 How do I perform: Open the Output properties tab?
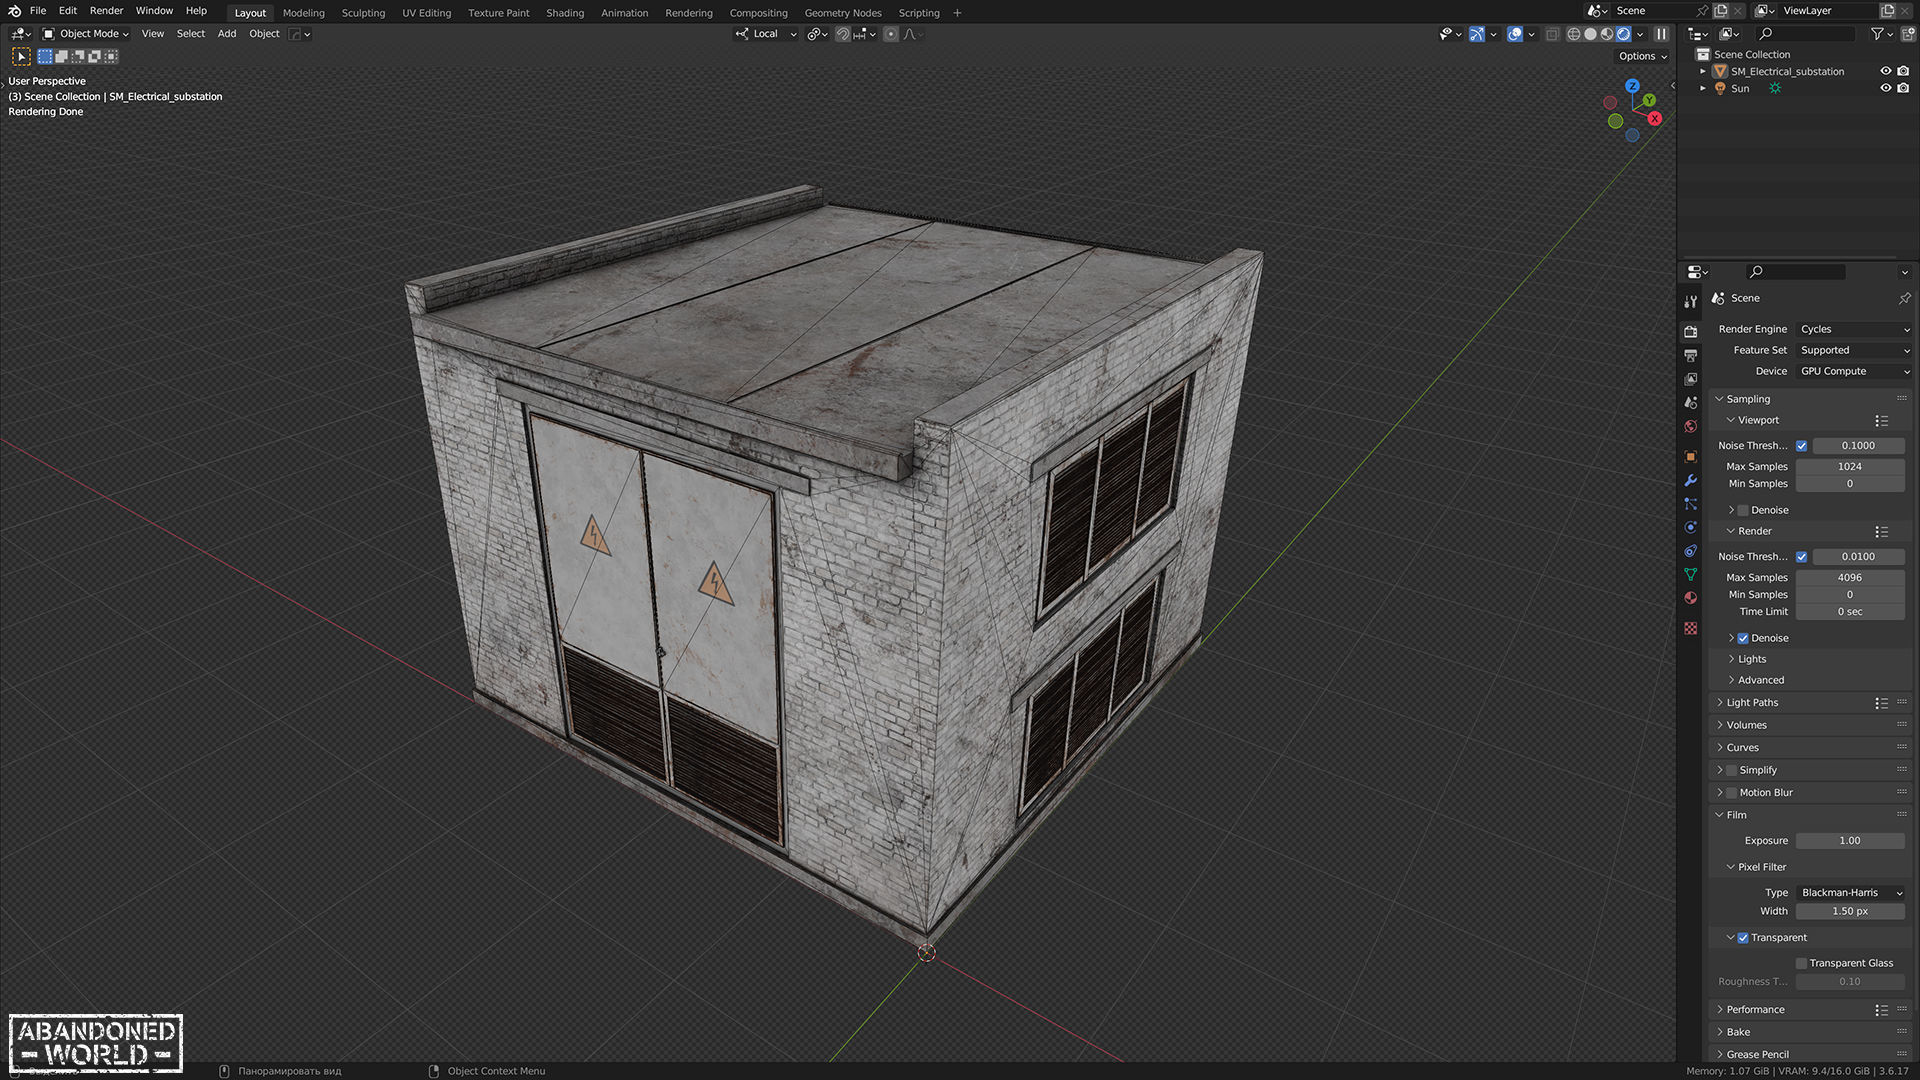tap(1690, 355)
